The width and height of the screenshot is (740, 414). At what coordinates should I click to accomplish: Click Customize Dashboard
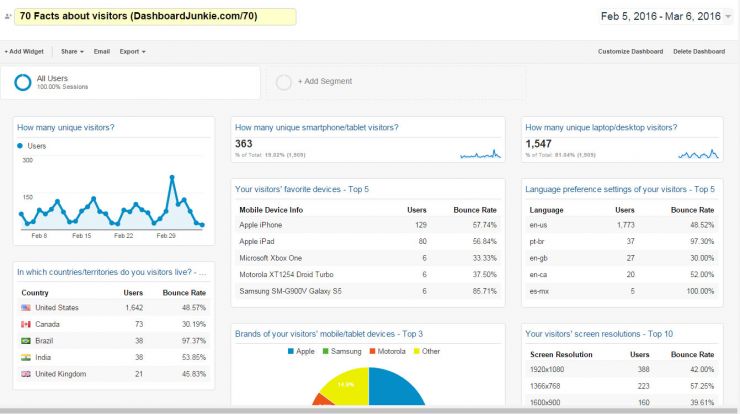click(631, 51)
